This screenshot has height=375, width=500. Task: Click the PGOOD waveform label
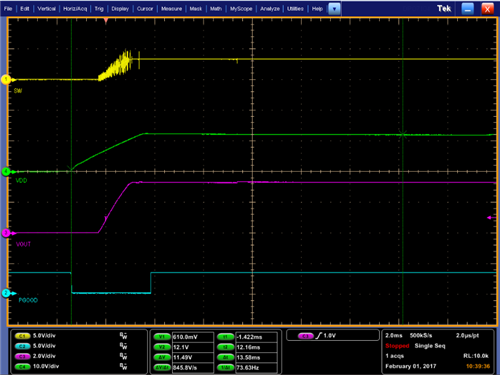pyautogui.click(x=28, y=300)
